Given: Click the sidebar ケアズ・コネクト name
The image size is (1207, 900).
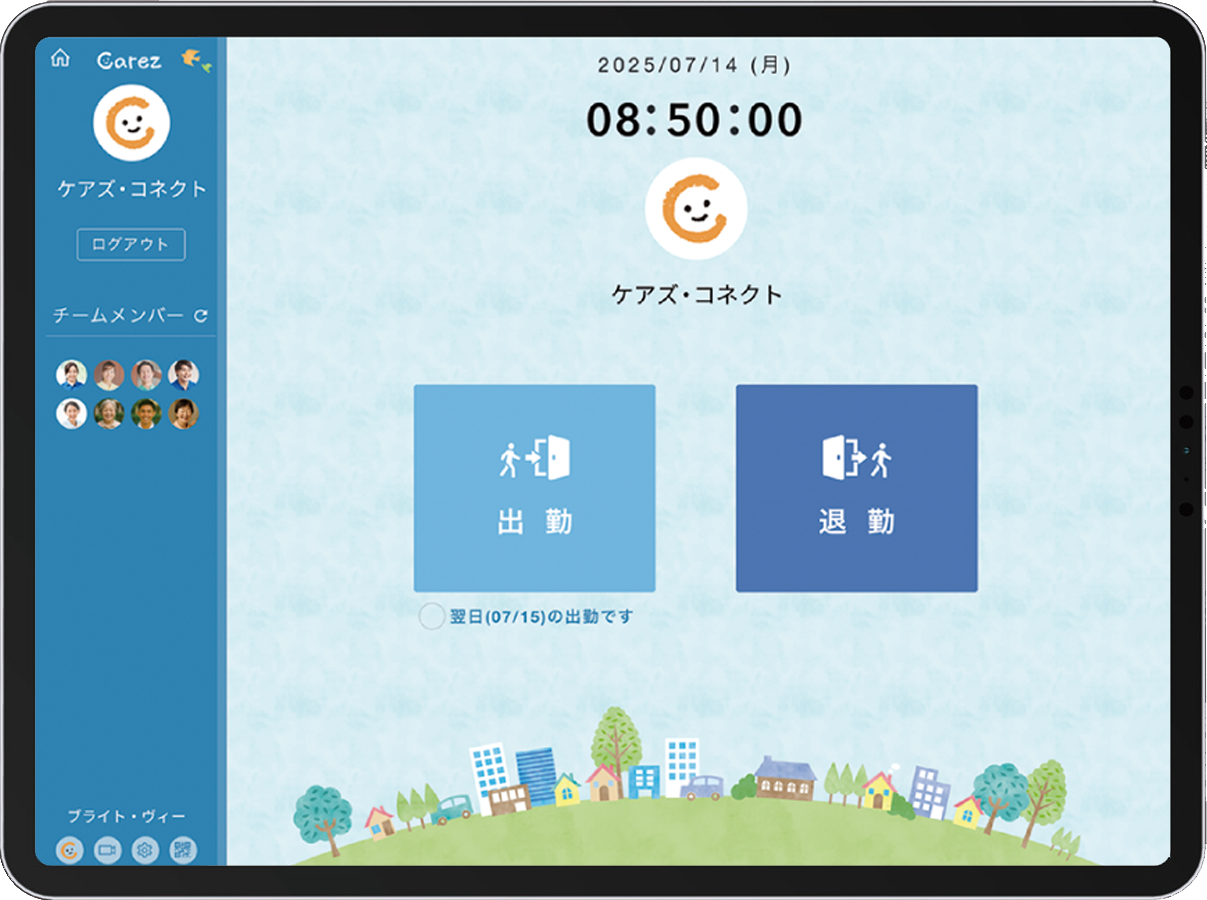Looking at the screenshot, I should 132,189.
